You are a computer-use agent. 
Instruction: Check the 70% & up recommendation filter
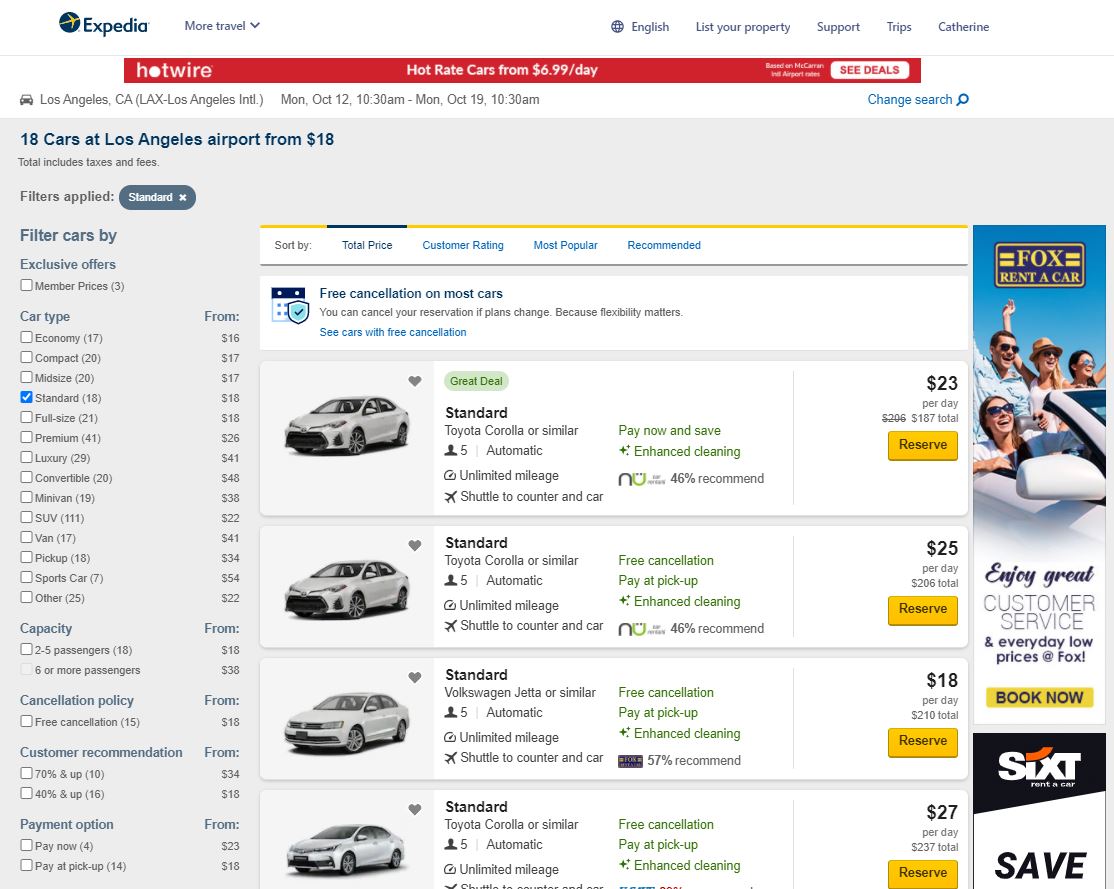(x=26, y=772)
